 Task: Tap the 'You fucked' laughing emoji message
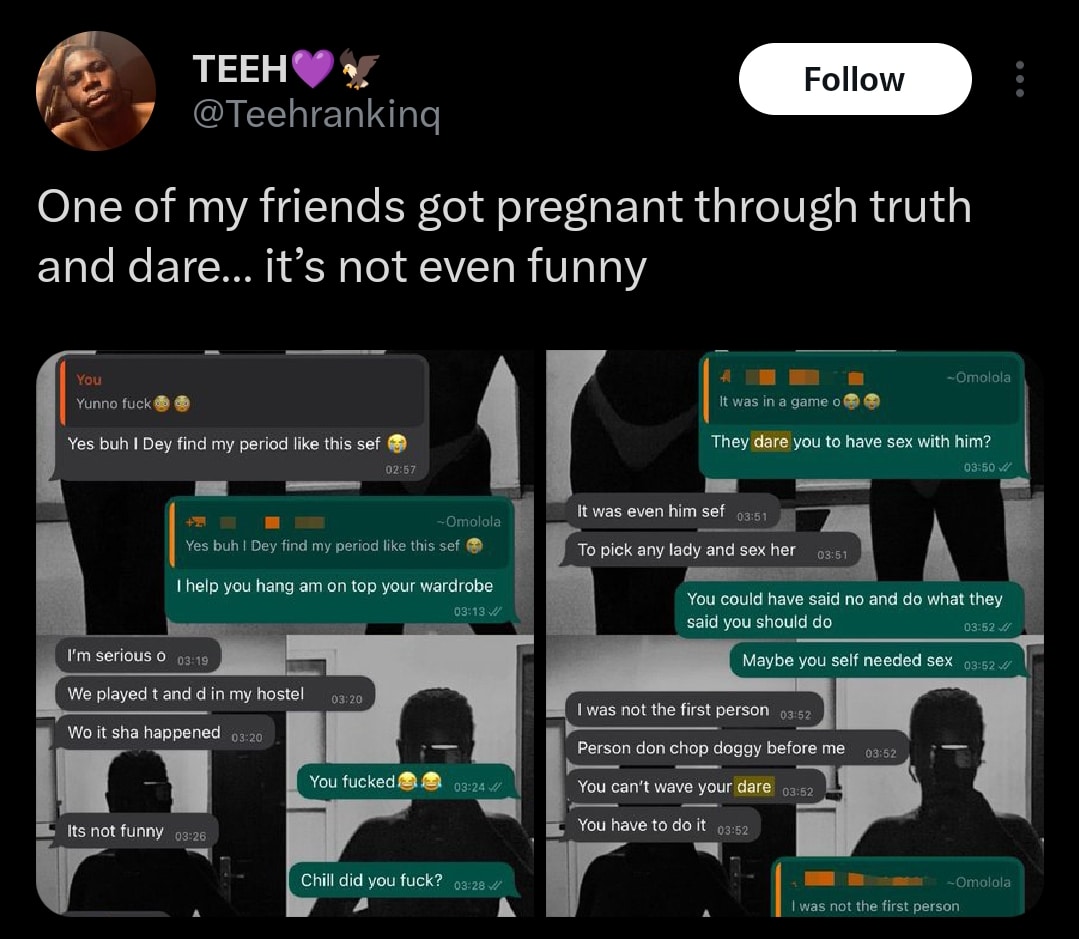(406, 781)
